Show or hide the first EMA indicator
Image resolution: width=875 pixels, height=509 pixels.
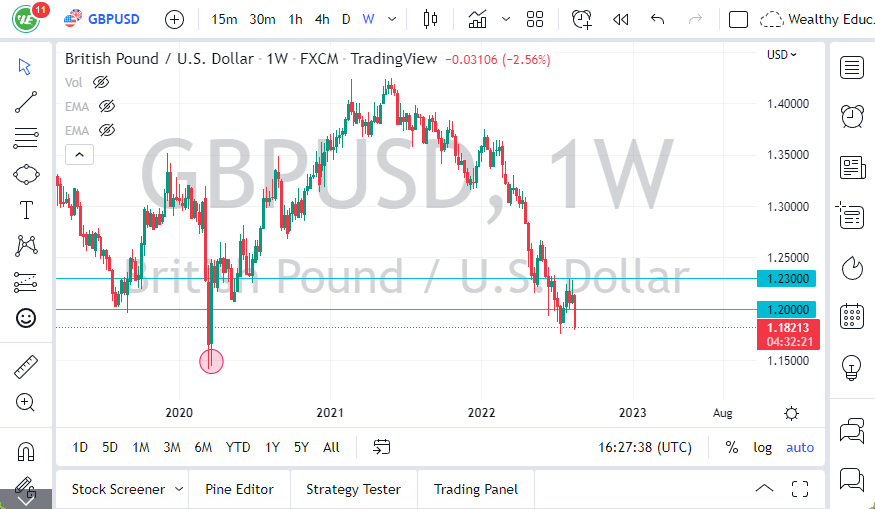point(107,106)
